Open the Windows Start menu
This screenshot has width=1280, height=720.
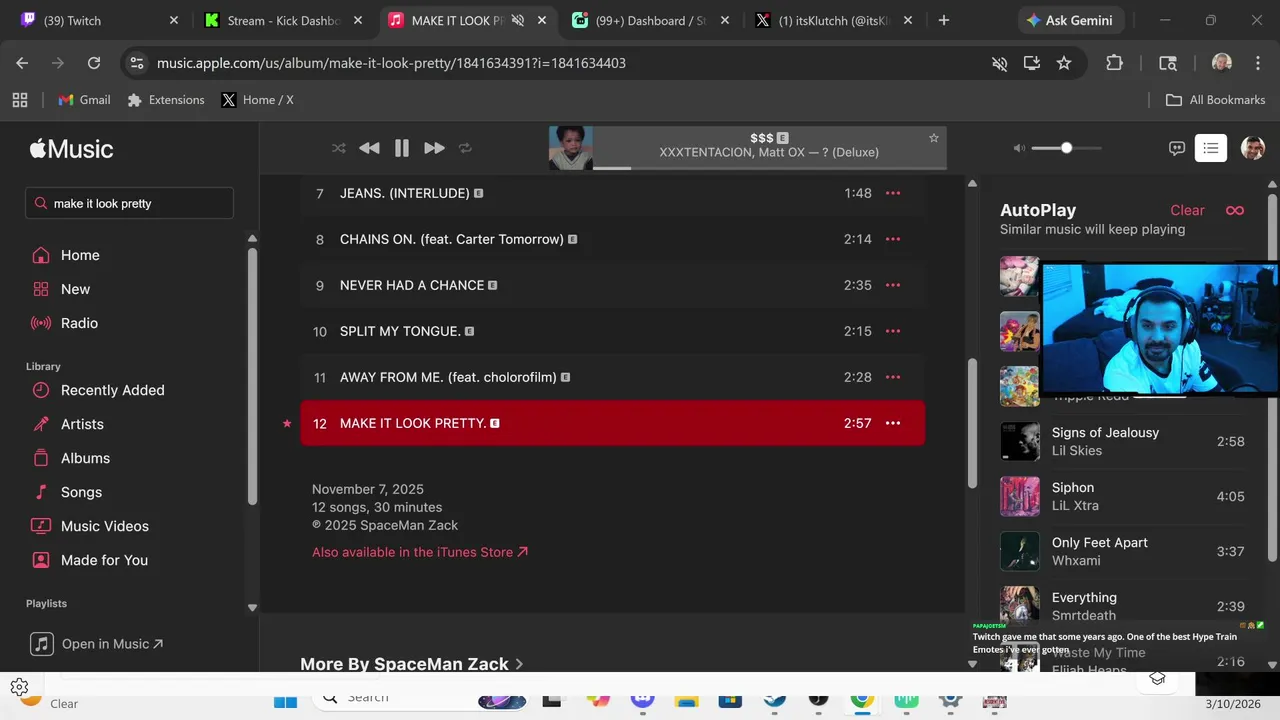(x=285, y=701)
